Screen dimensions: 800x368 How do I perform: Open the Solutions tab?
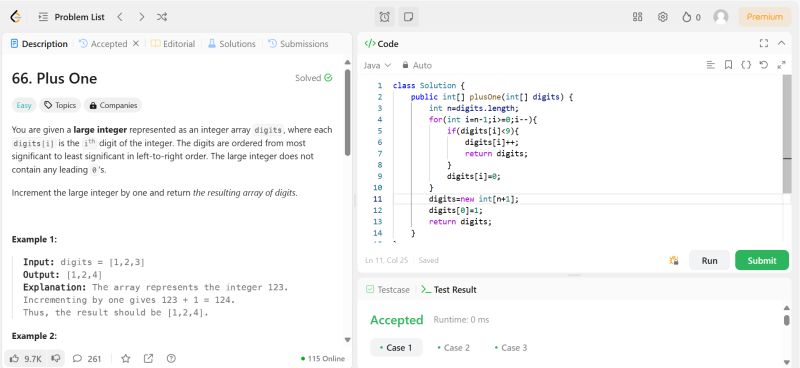[232, 44]
